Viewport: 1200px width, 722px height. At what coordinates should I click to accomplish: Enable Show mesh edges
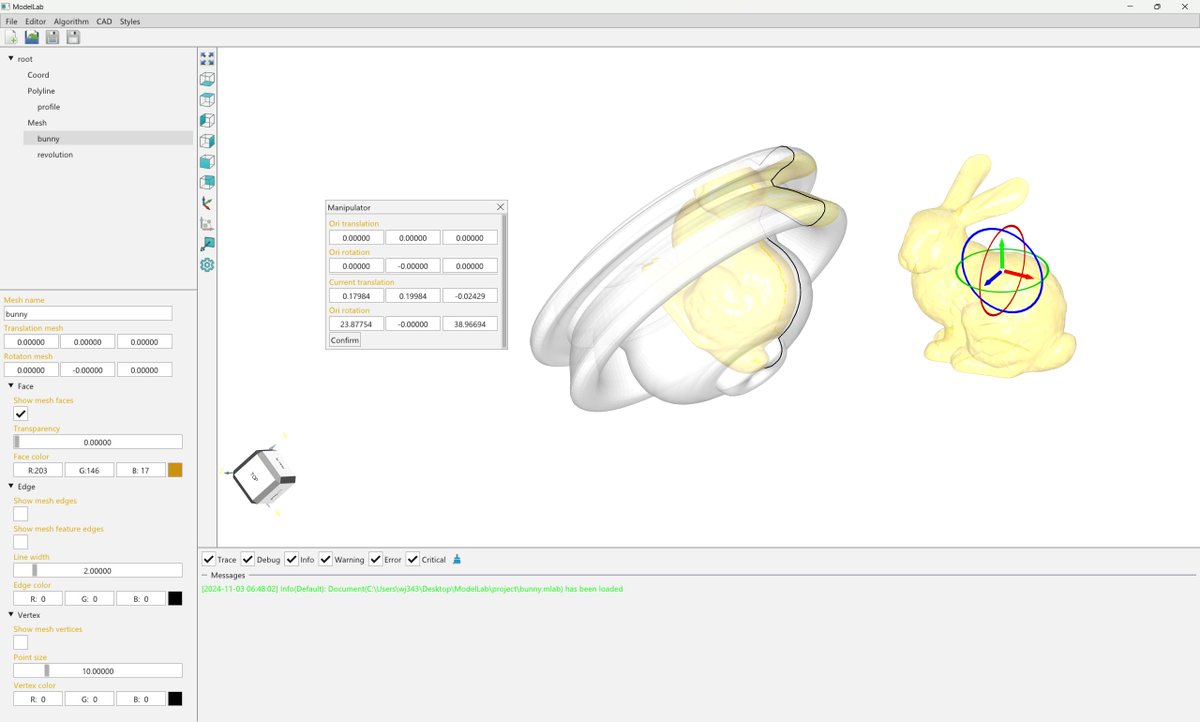click(x=20, y=514)
